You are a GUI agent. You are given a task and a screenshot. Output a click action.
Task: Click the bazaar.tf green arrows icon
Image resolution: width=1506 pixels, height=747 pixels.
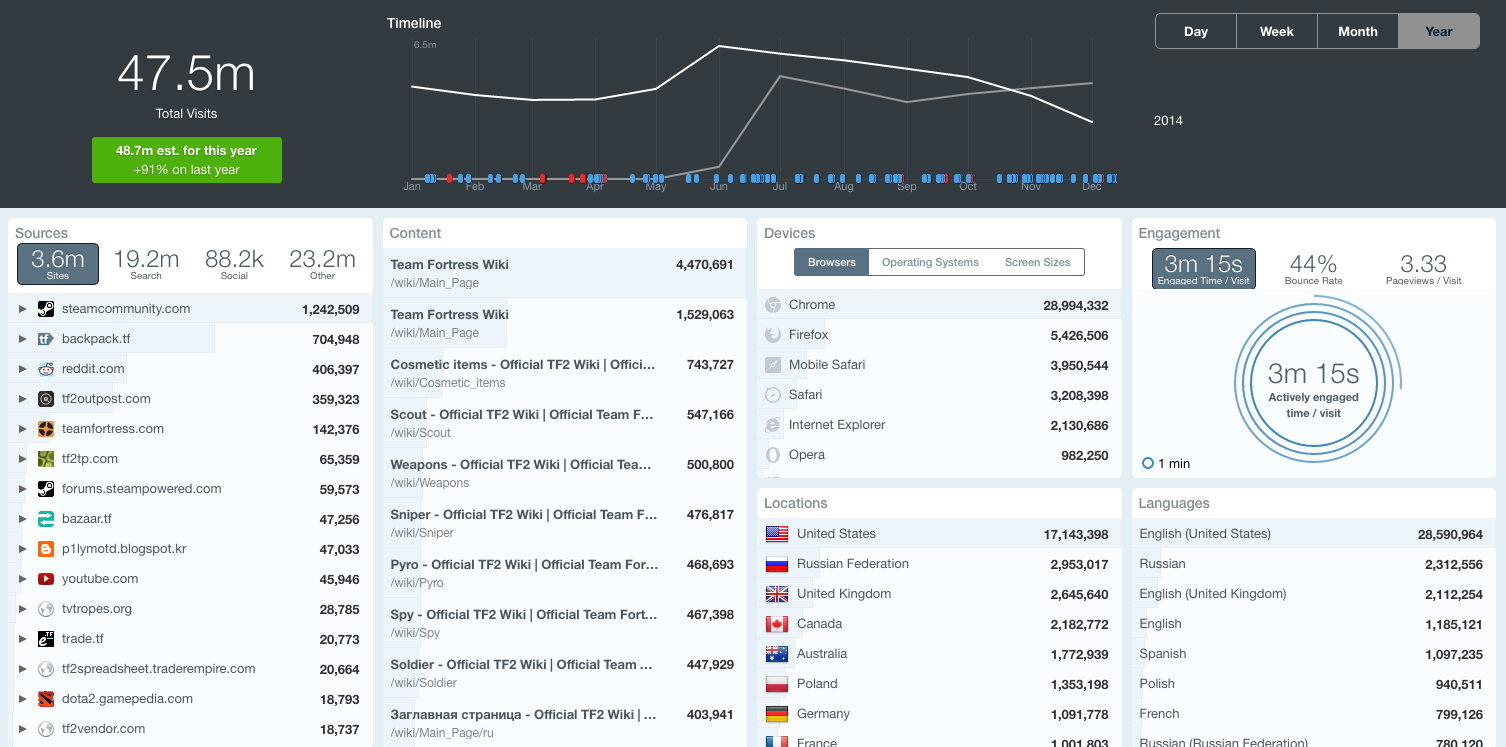coord(46,519)
